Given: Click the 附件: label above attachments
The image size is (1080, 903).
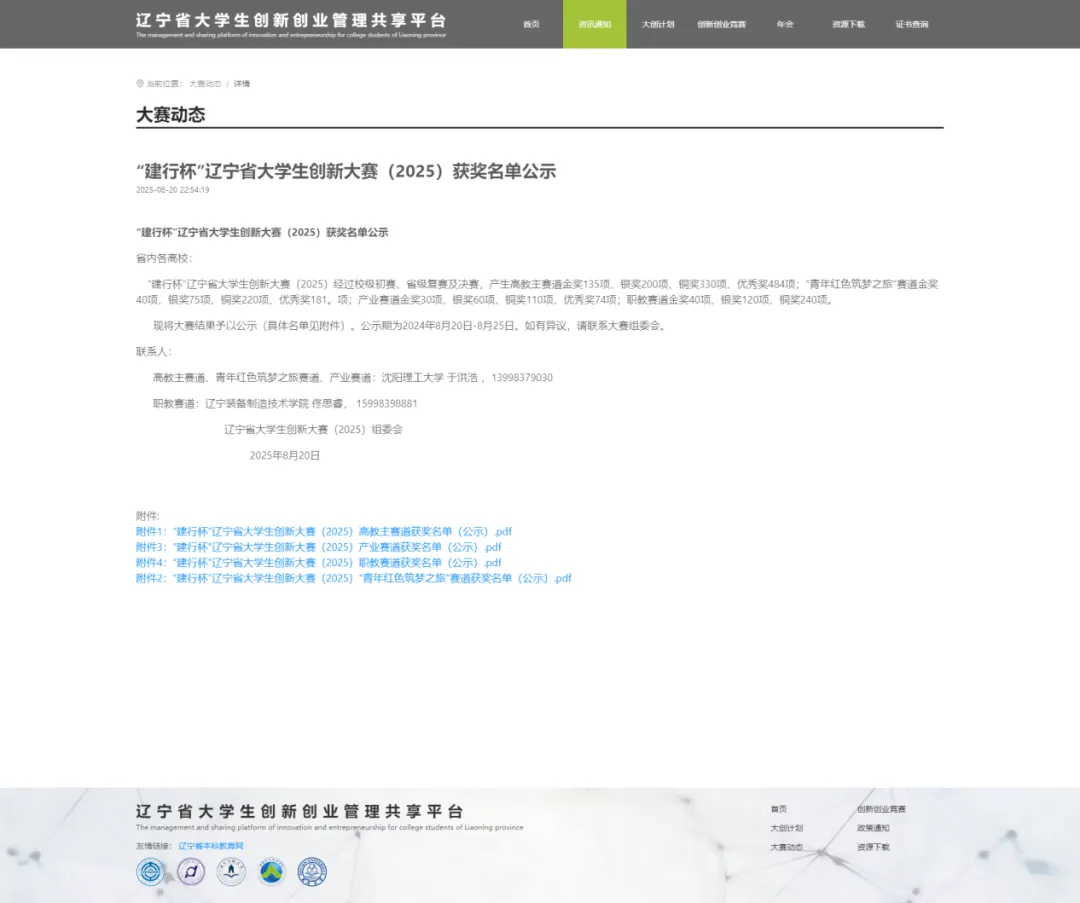Looking at the screenshot, I should (147, 516).
